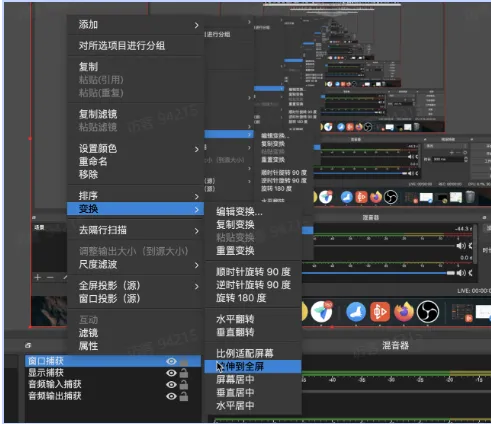The width and height of the screenshot is (491, 424).
Task: Click blue volume slider on largest mirrored mixer
Action: [x=378, y=273]
